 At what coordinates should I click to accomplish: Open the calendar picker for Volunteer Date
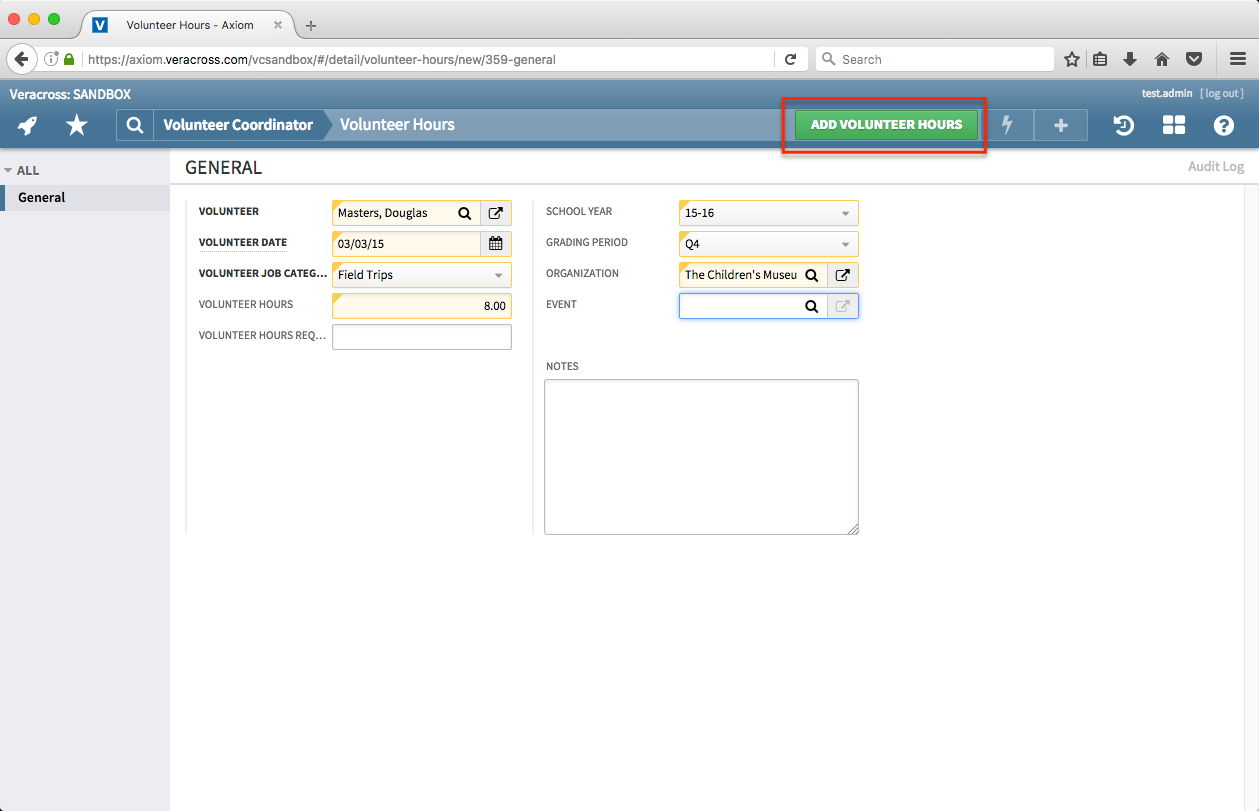(496, 243)
